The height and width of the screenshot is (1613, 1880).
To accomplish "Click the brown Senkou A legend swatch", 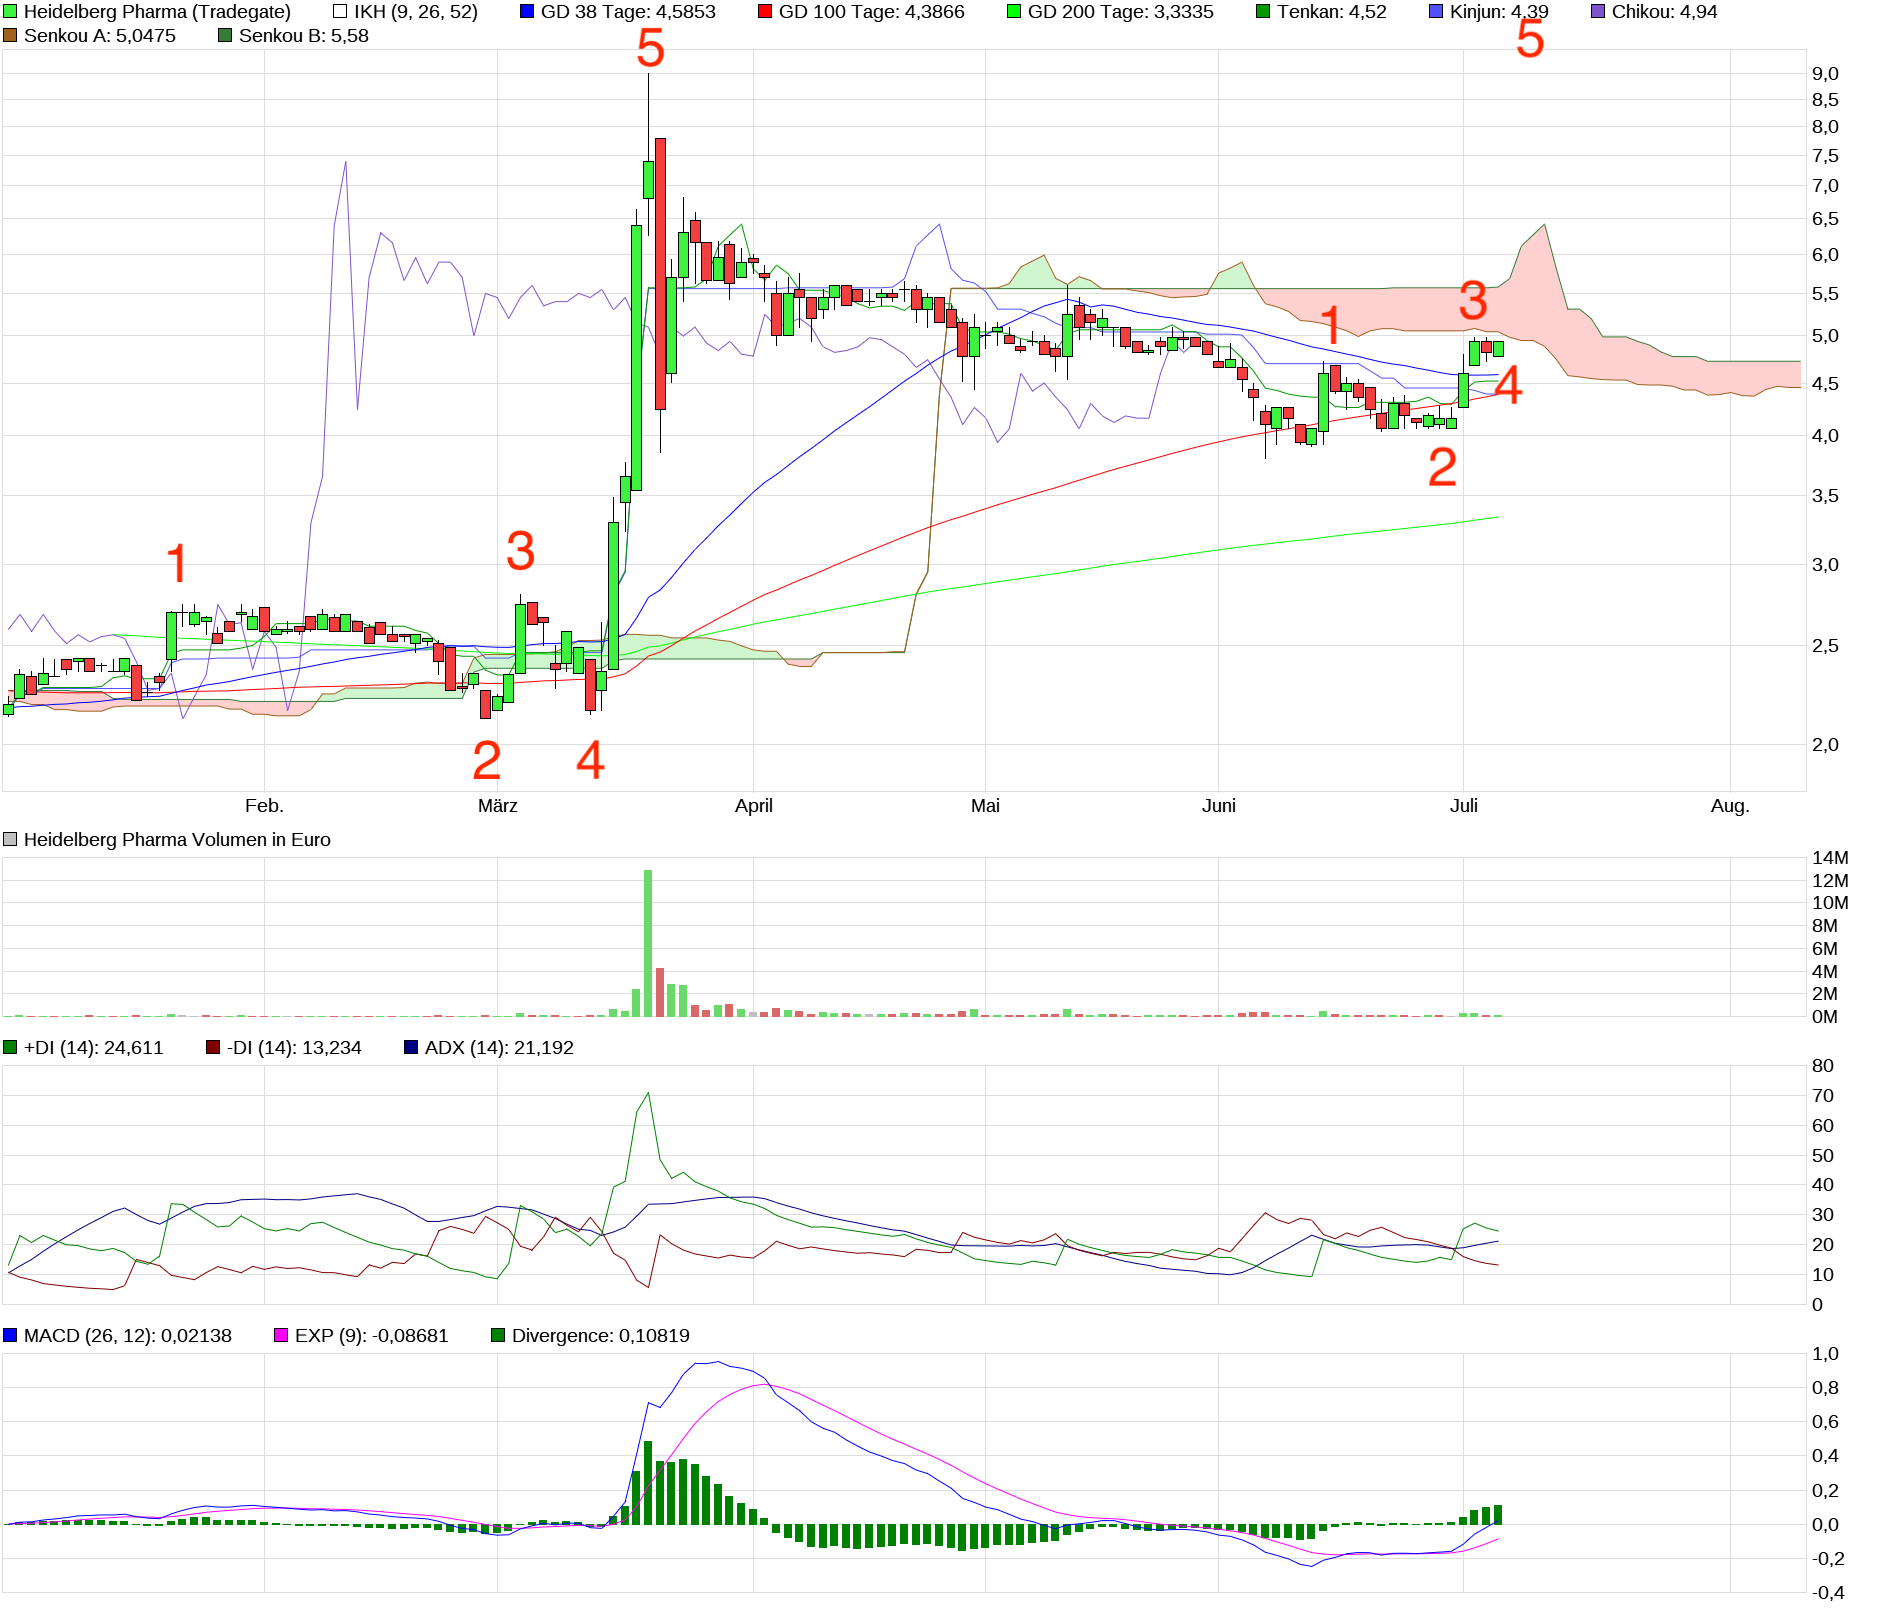I will 10,36.
